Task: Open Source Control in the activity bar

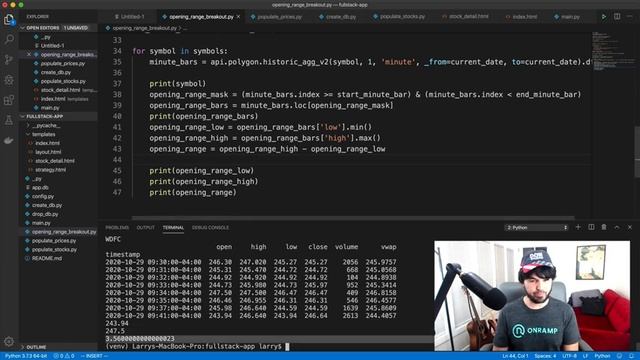Action: pyautogui.click(x=9, y=60)
